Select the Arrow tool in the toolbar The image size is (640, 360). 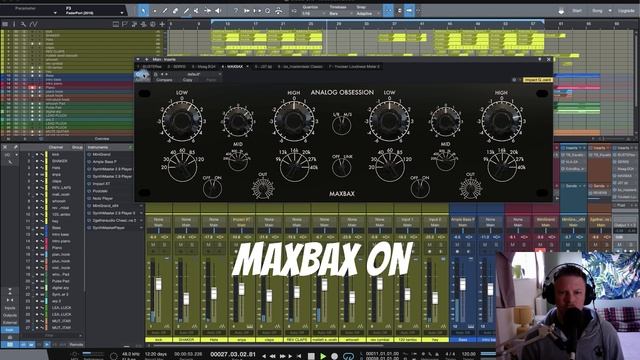pos(143,11)
